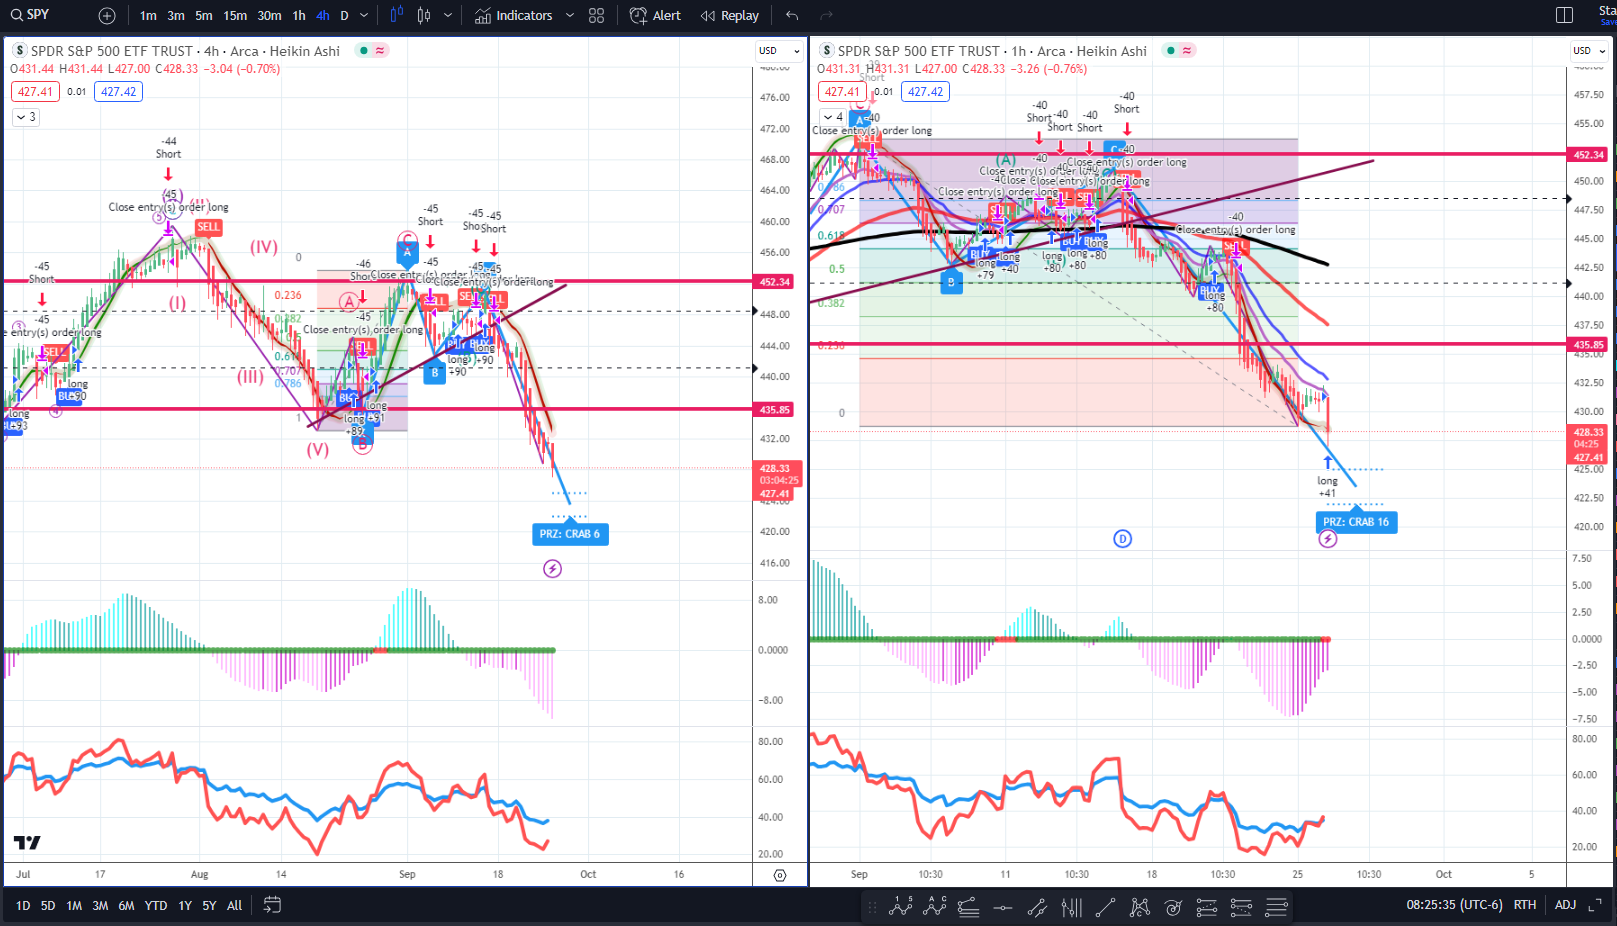
Task: Click the green market status dot on the 1h chart
Action: point(1170,51)
